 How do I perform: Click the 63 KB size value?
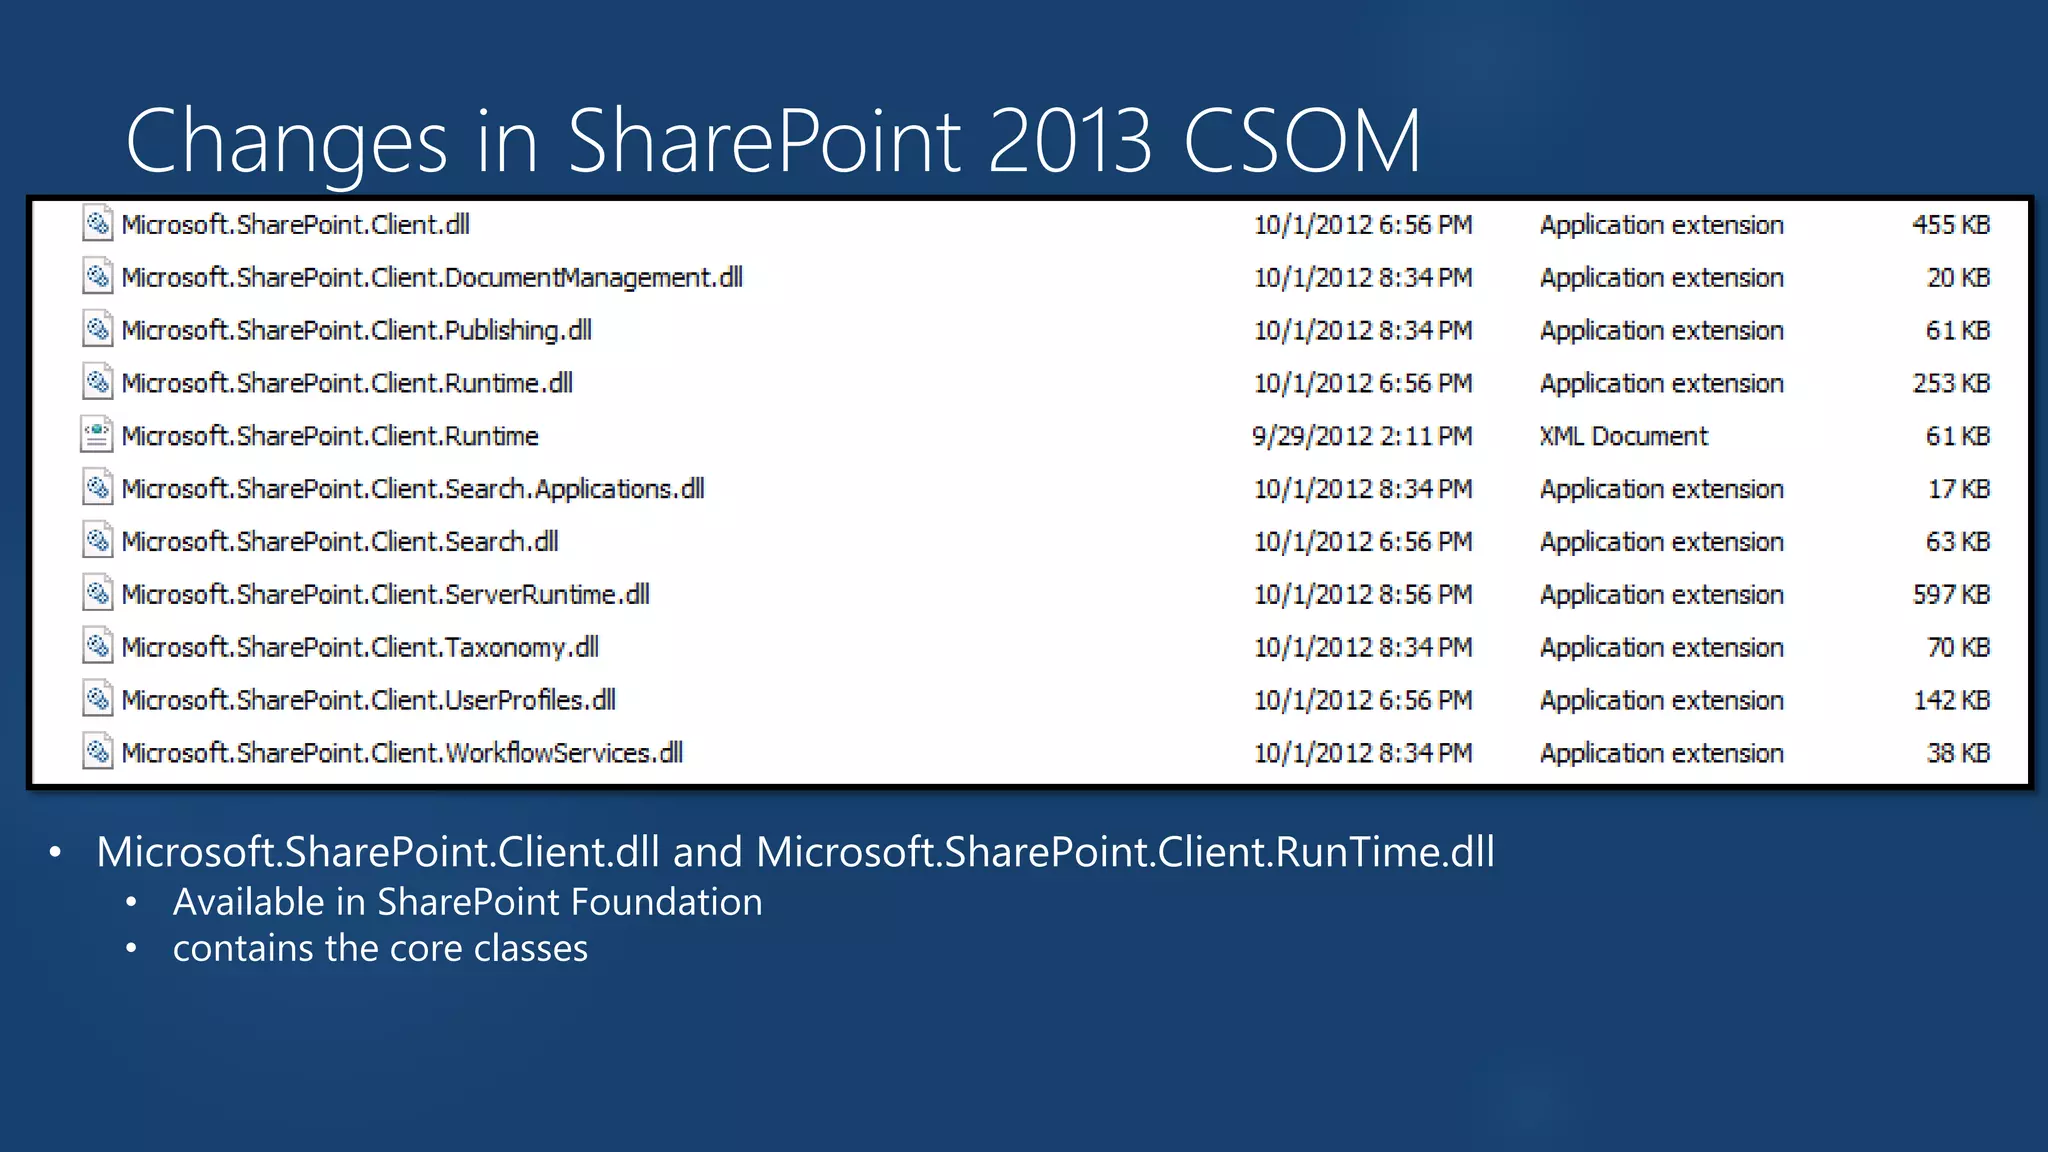1958,542
